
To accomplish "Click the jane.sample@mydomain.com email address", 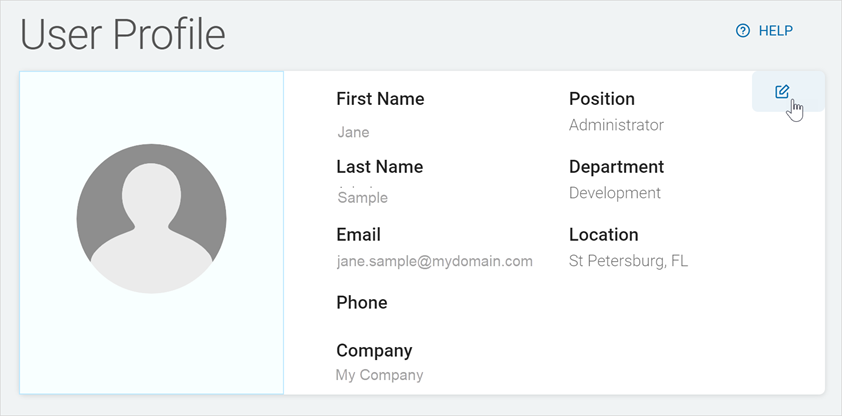I will [434, 261].
